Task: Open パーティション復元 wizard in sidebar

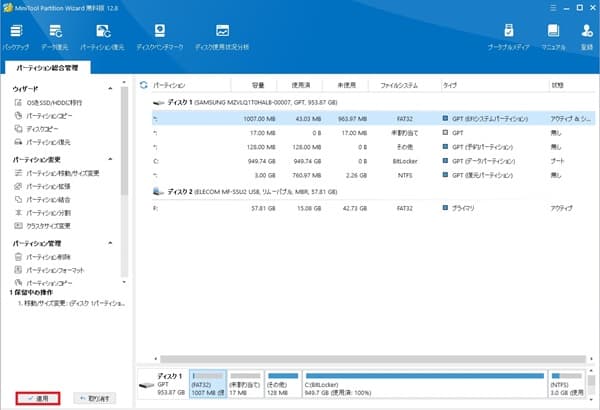Action: [x=43, y=142]
